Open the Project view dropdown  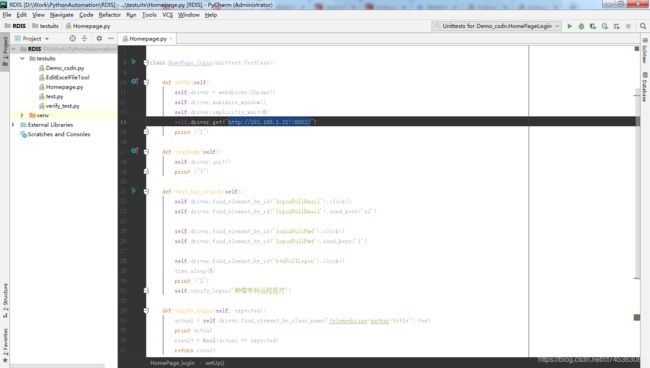(x=32, y=39)
